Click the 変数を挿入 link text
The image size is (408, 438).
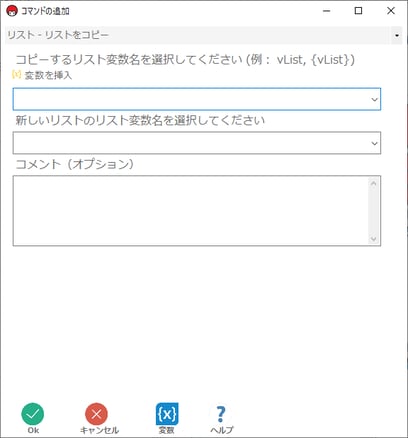tap(48, 75)
